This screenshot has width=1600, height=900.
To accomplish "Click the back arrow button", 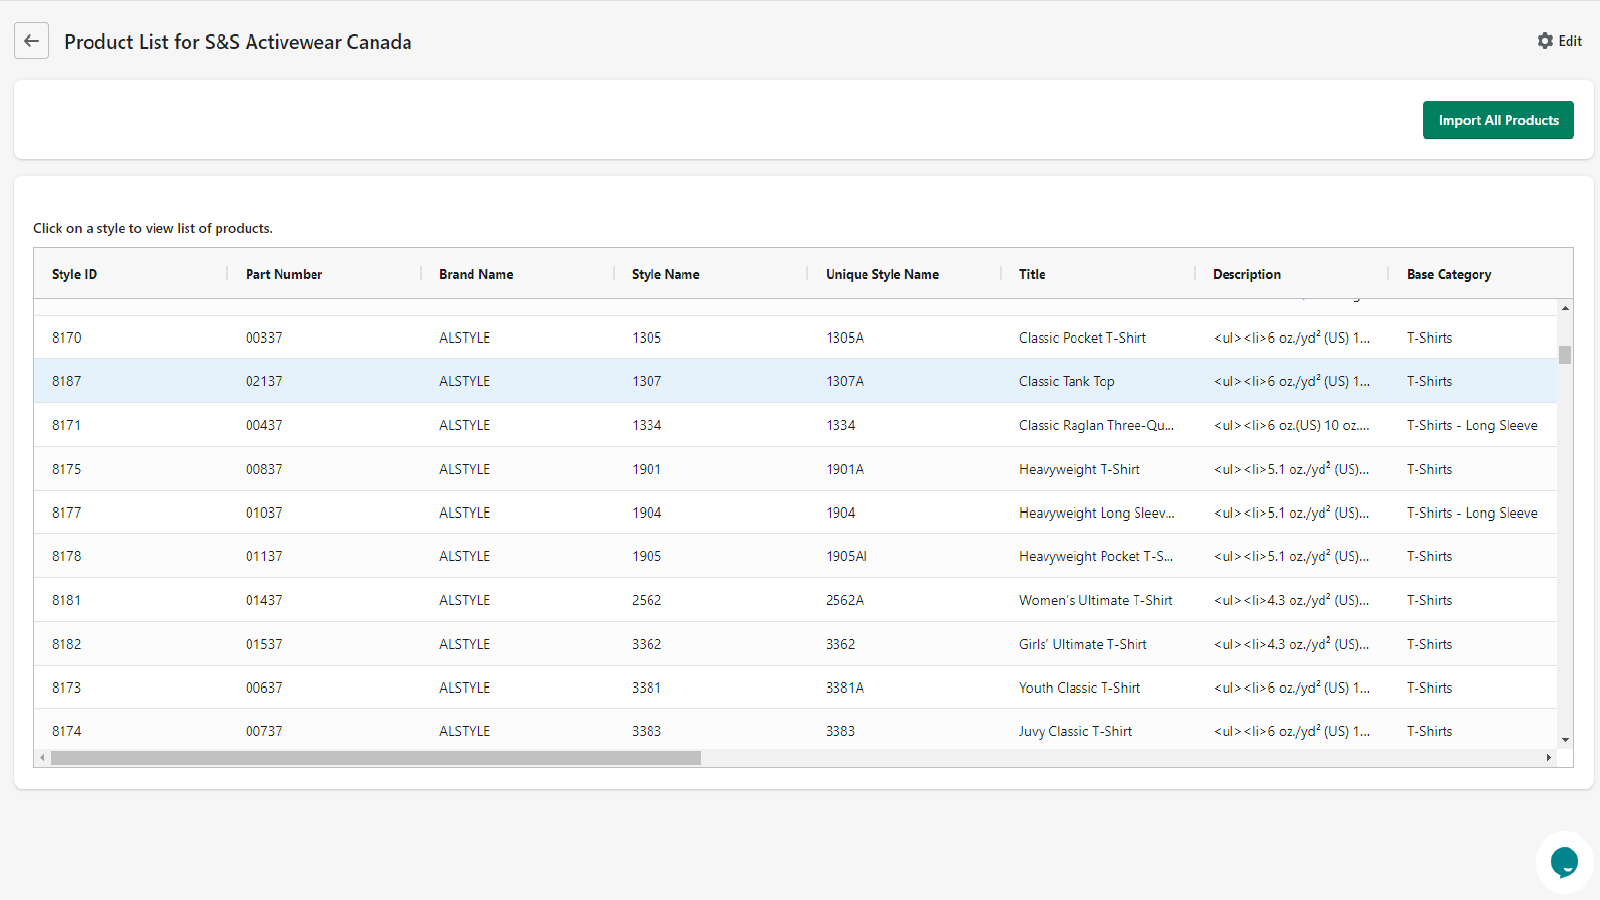I will pyautogui.click(x=31, y=41).
